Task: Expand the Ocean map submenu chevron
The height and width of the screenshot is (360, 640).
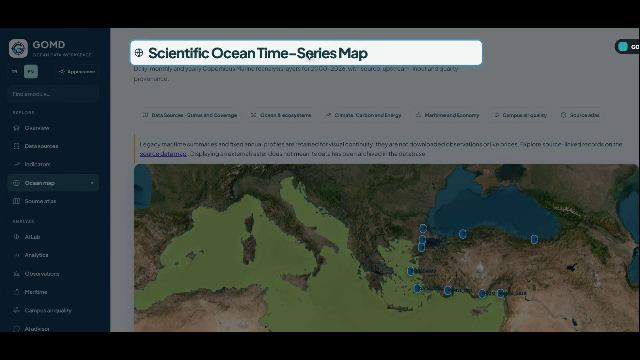Action: 92,183
